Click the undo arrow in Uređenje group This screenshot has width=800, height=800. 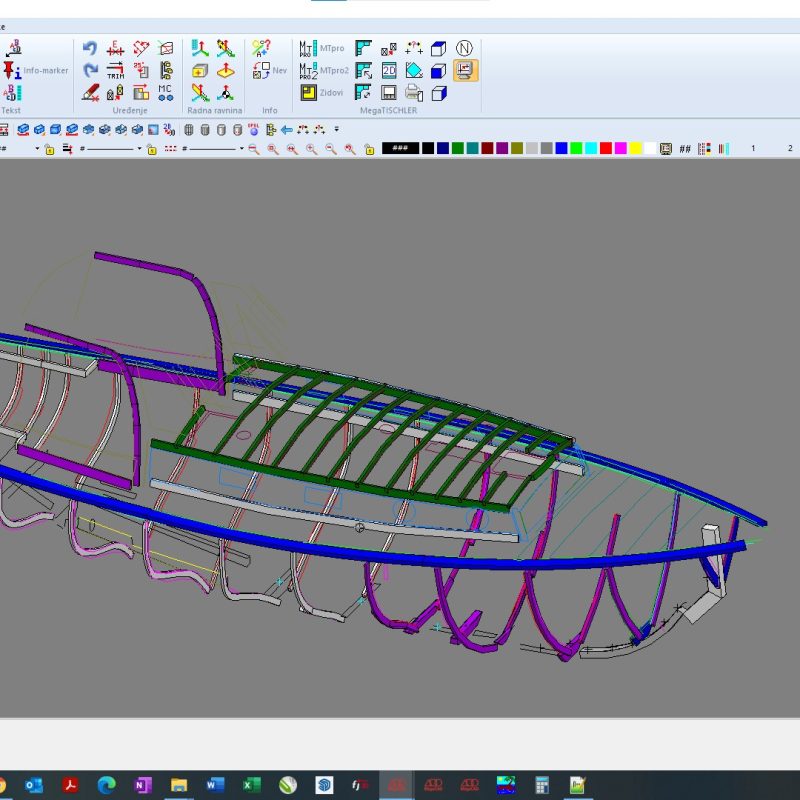pyautogui.click(x=90, y=49)
